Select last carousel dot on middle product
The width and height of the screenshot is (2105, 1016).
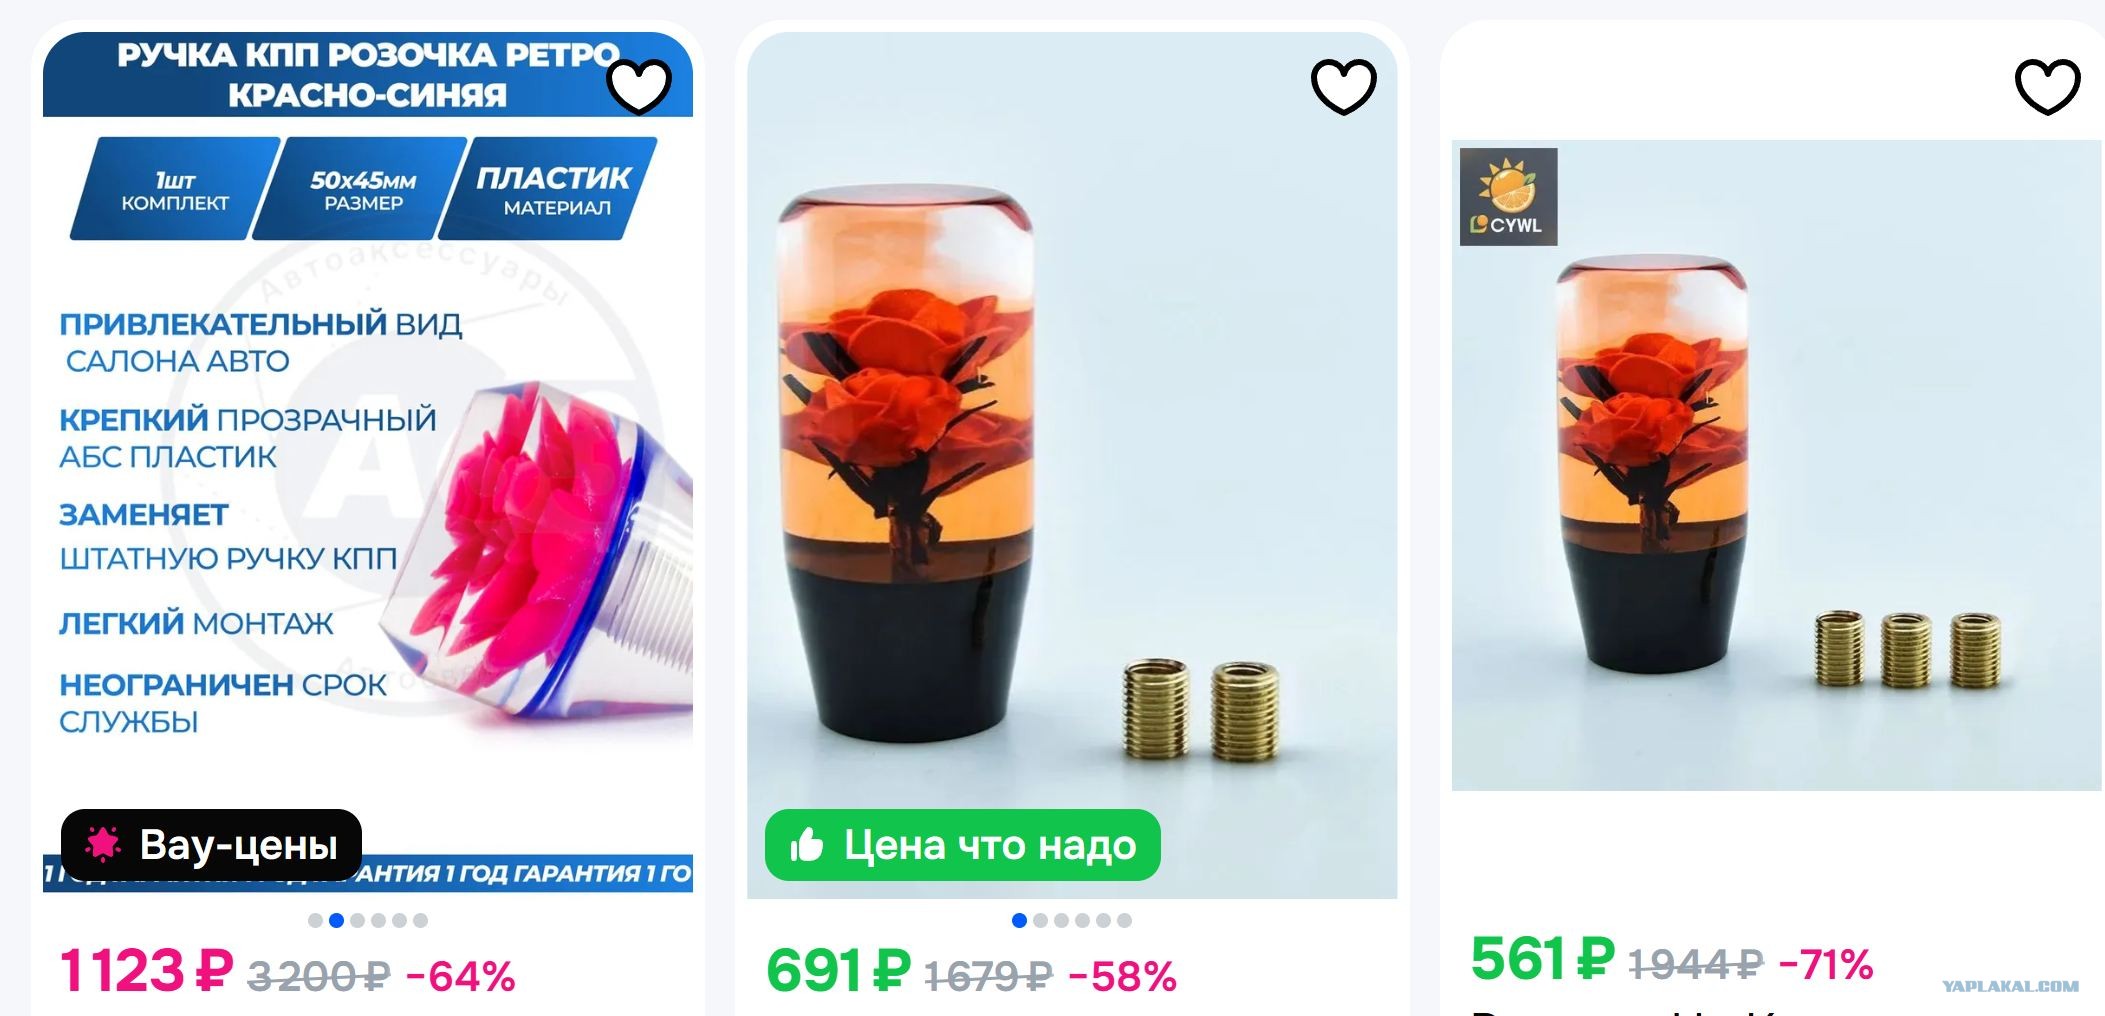coord(1124,920)
